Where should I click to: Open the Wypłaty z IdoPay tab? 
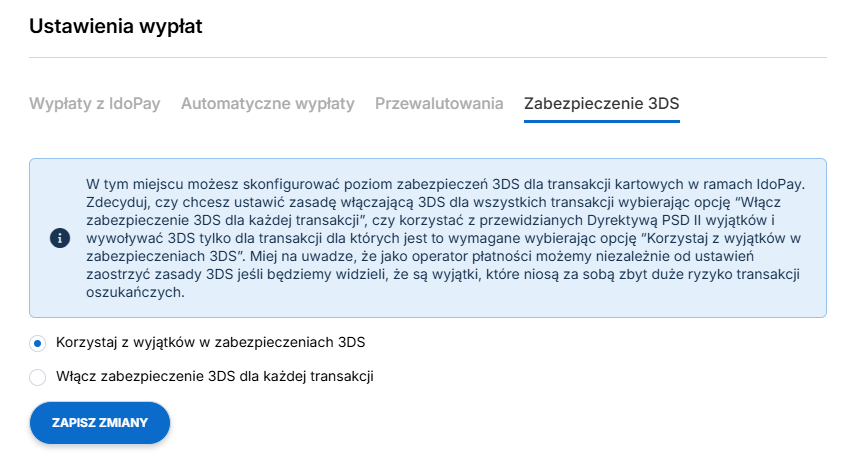tap(95, 103)
